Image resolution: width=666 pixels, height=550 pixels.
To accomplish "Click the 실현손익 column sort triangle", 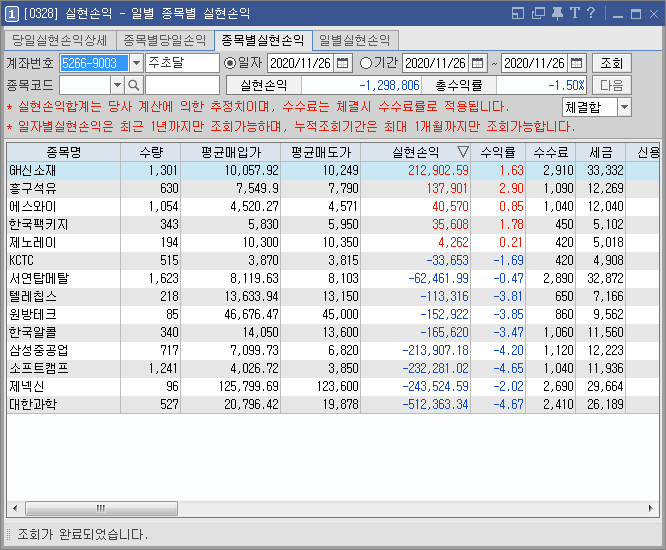I will tap(463, 152).
